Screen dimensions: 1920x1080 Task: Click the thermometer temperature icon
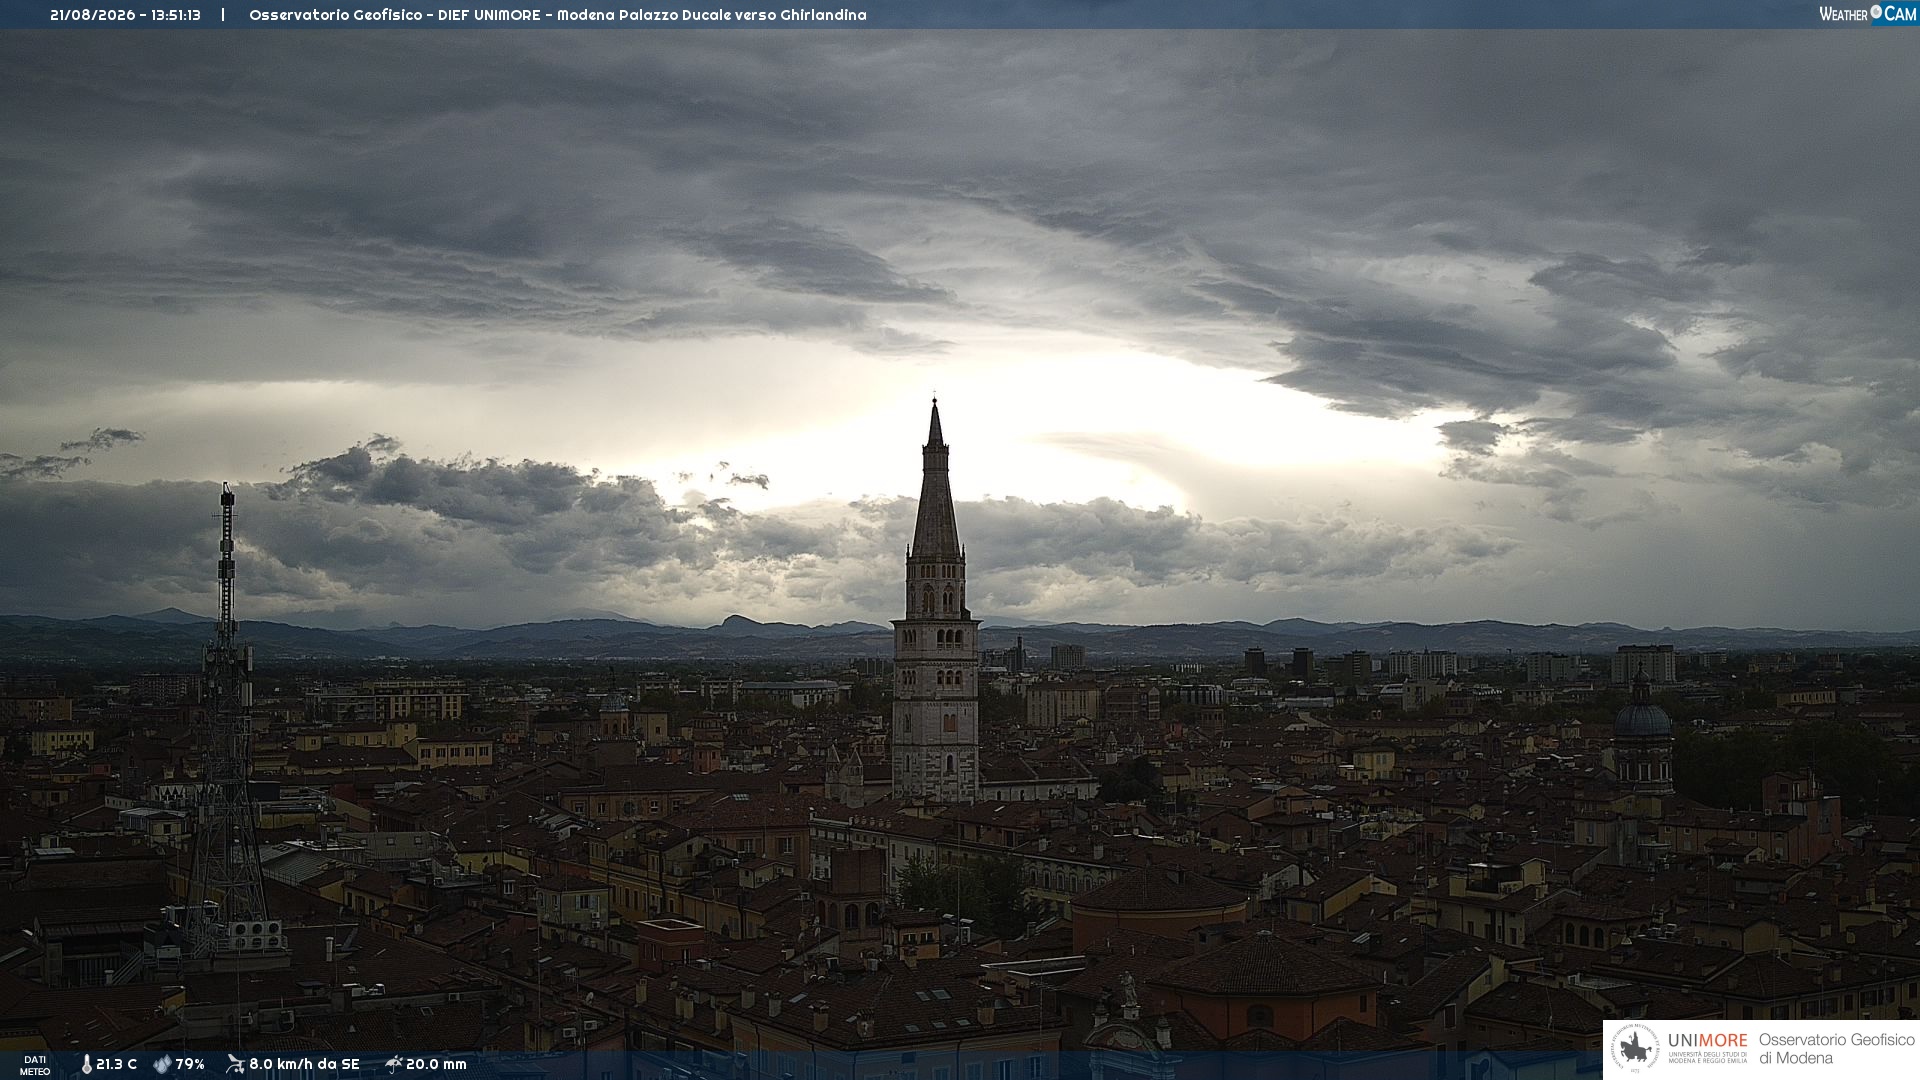[86, 1064]
